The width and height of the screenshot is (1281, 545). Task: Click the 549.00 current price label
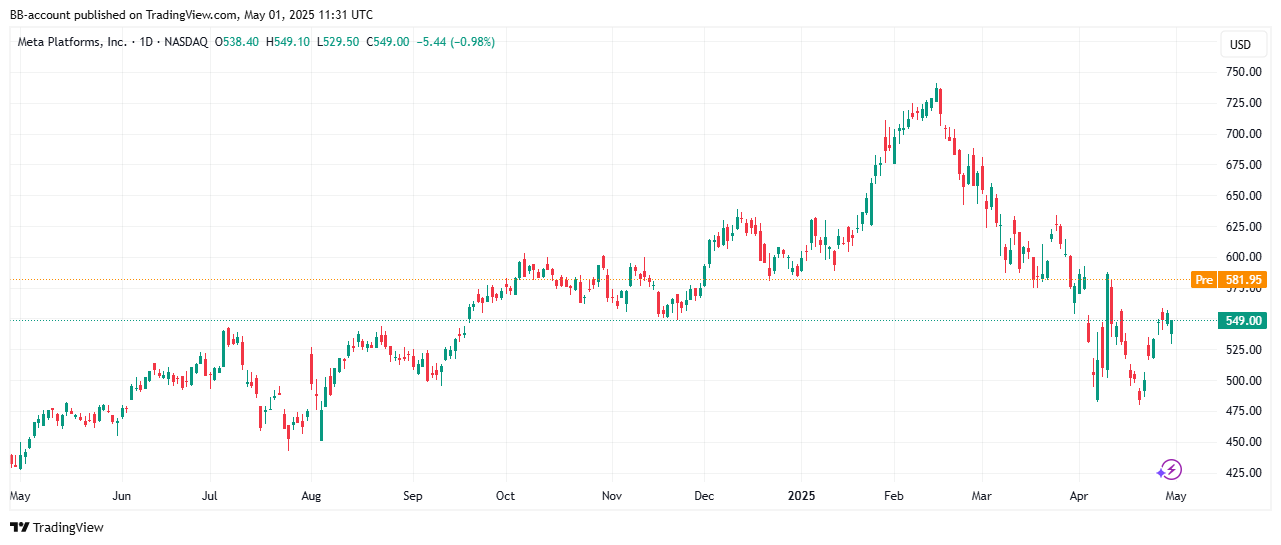click(x=1241, y=321)
